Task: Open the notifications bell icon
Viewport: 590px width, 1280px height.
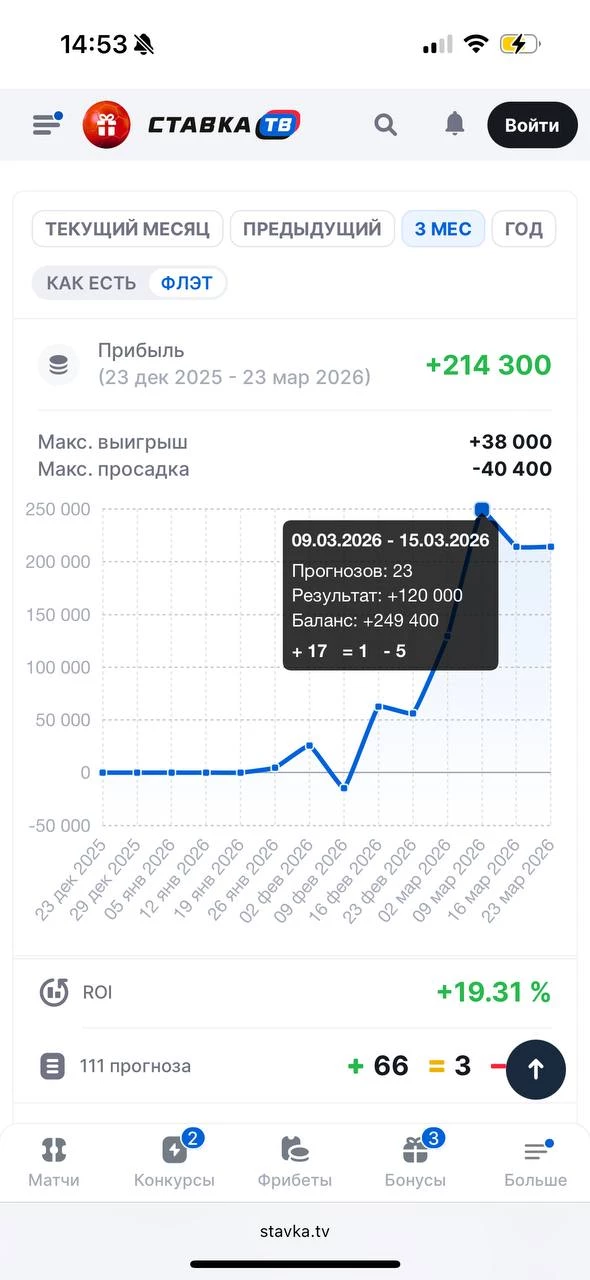Action: pos(454,124)
